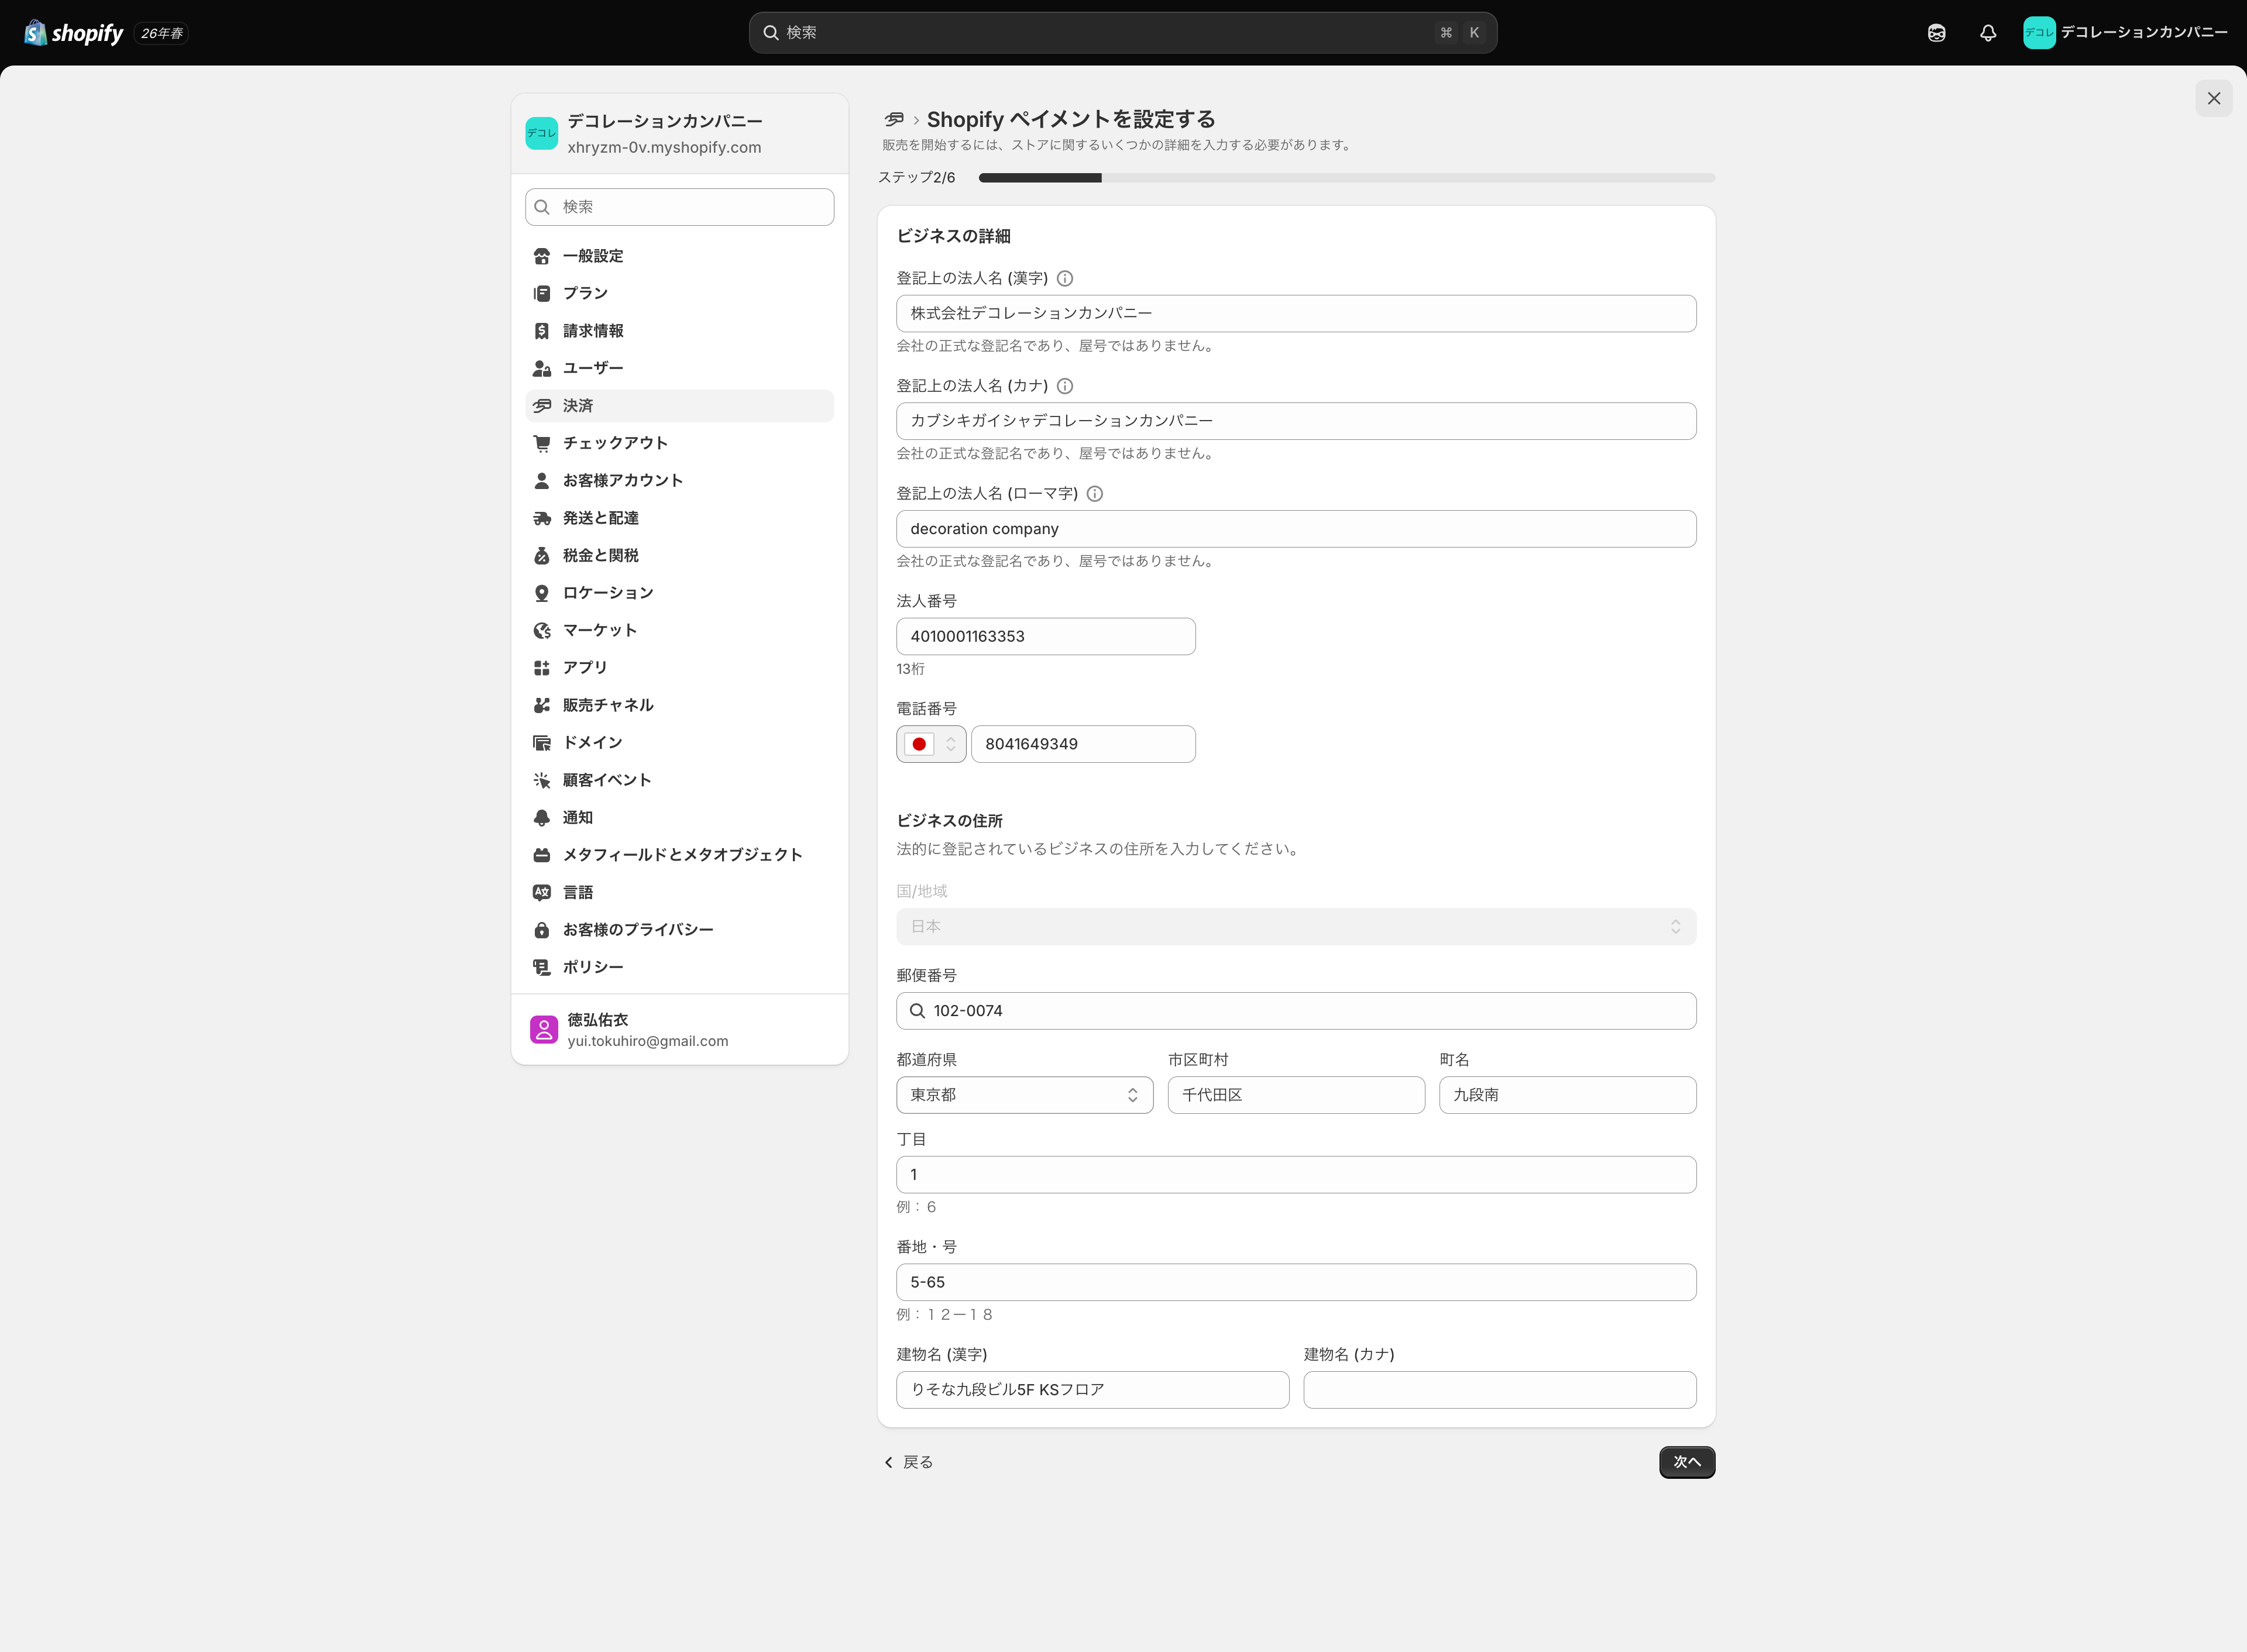2247x1652 pixels.
Task: Click the 戻る back link
Action: pos(908,1462)
